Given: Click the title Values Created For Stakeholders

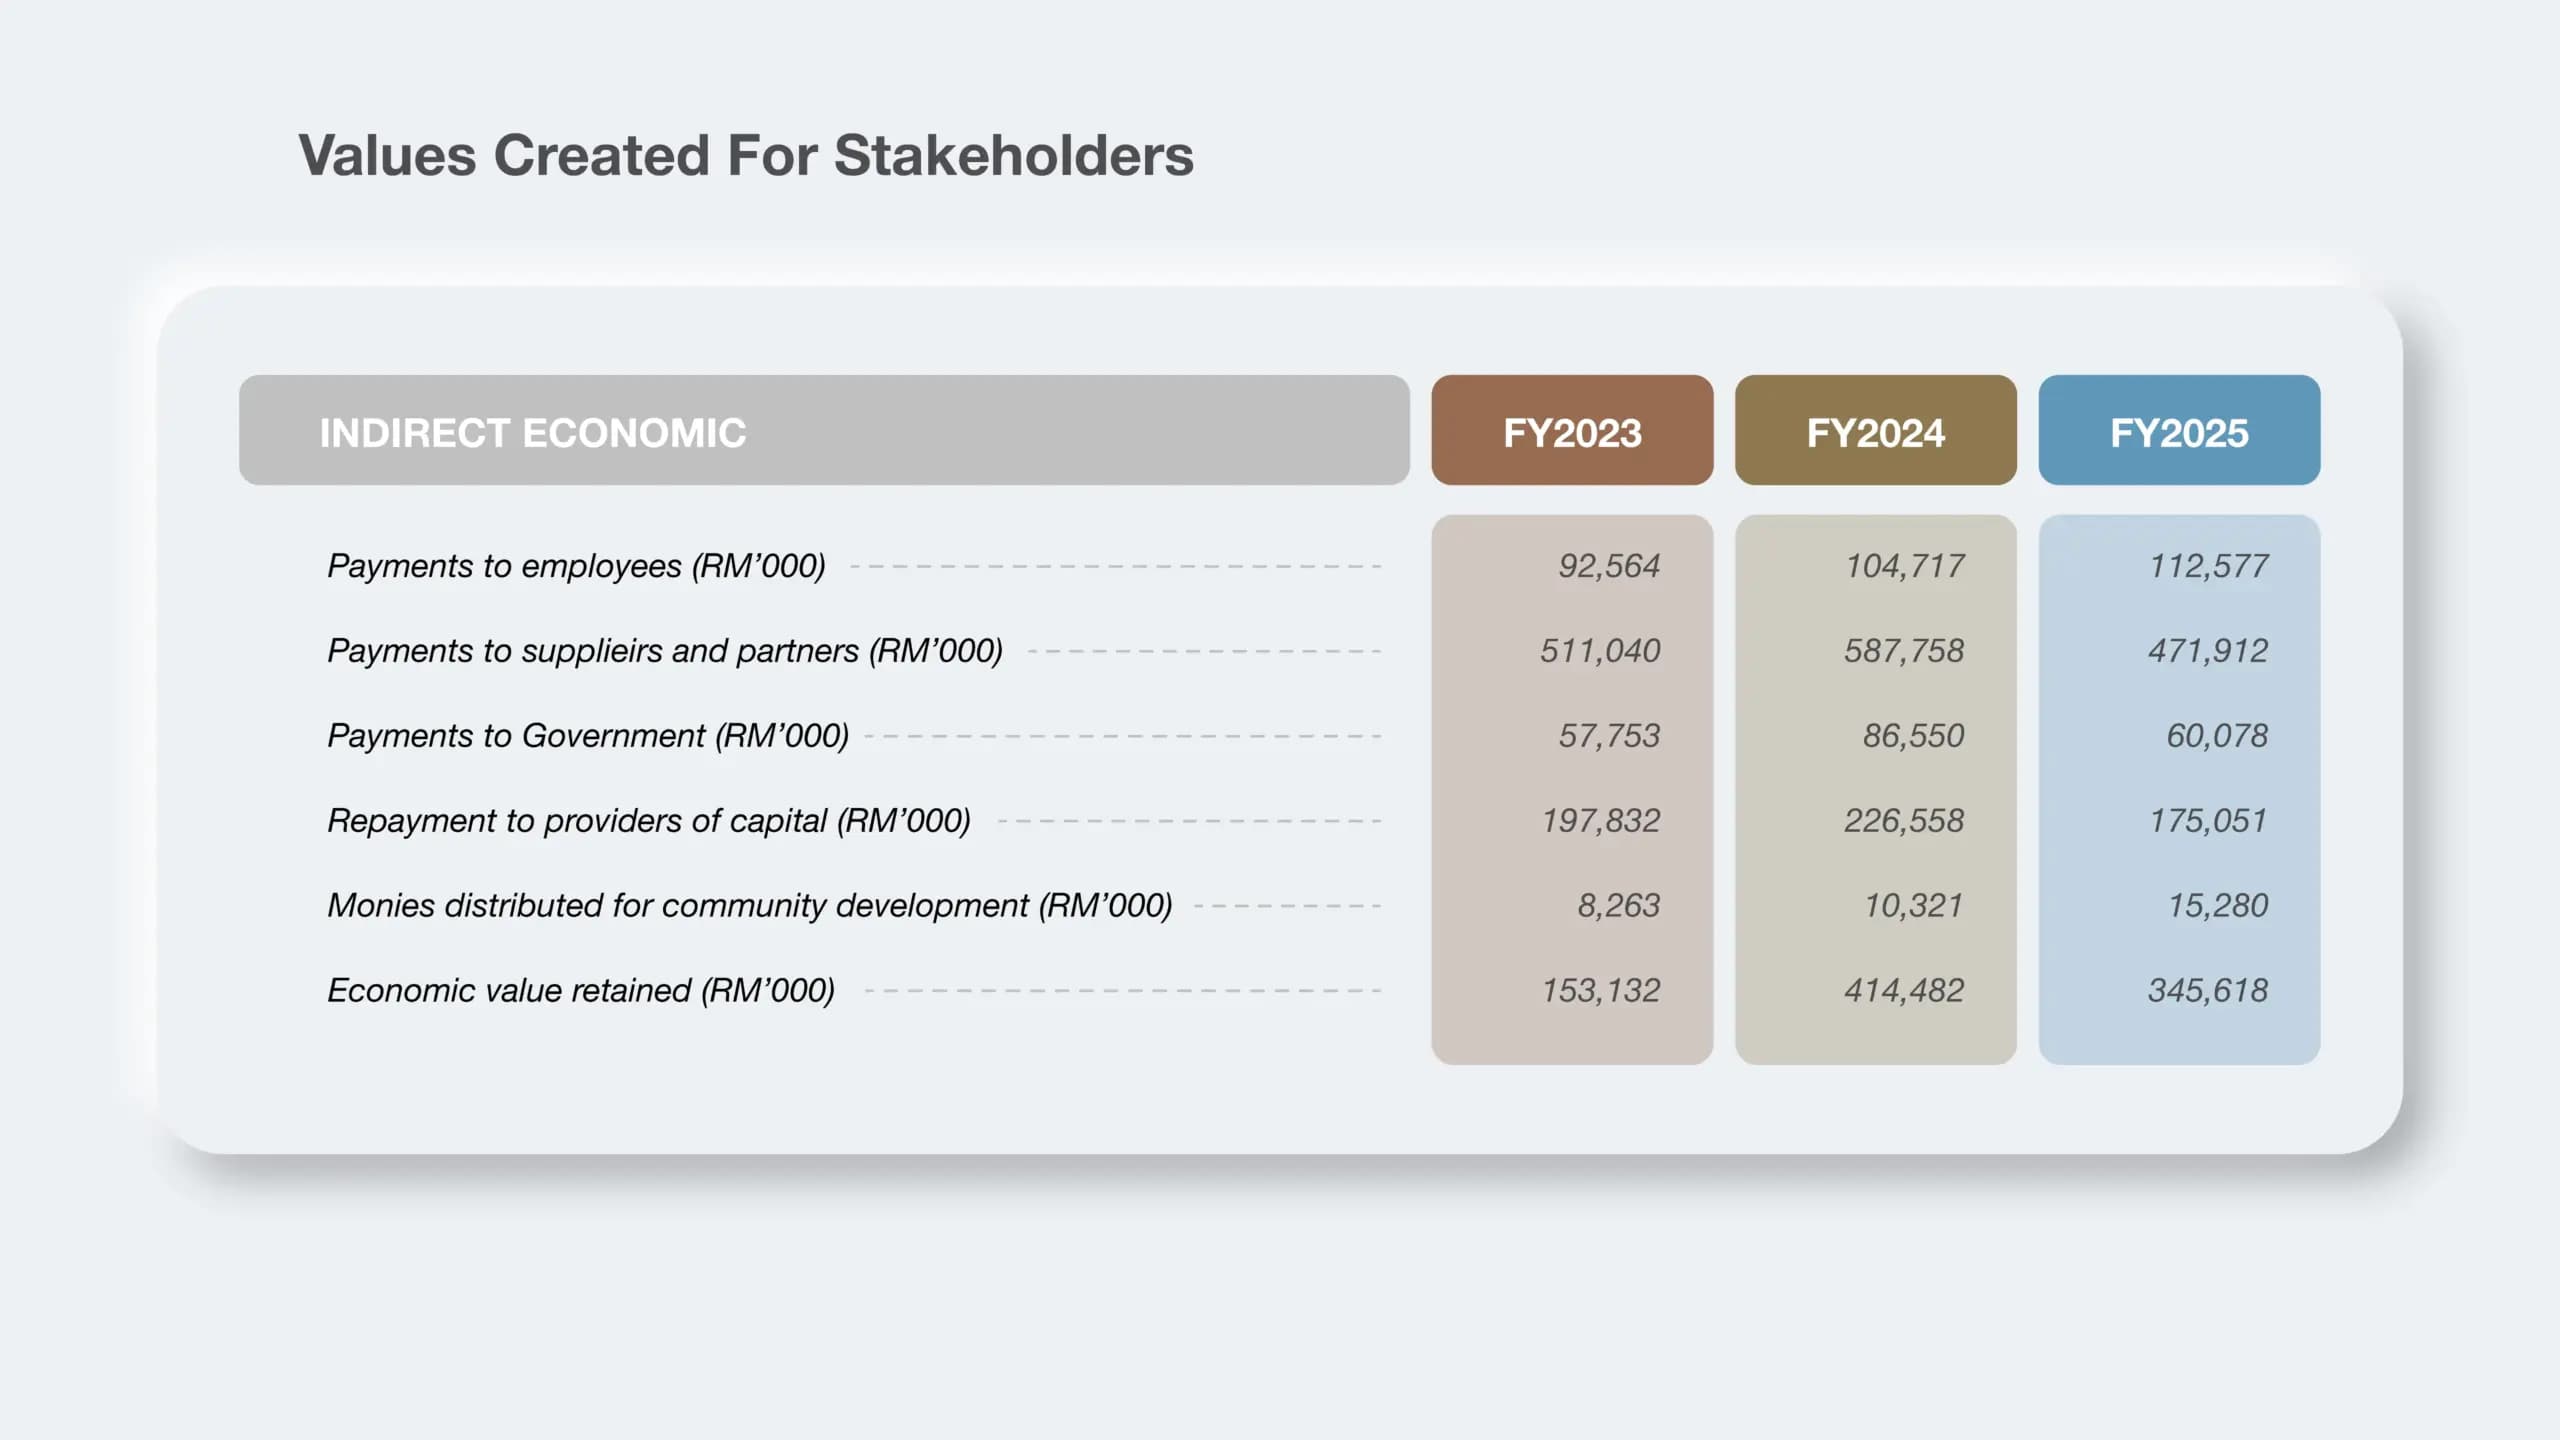Looking at the screenshot, I should click(745, 155).
